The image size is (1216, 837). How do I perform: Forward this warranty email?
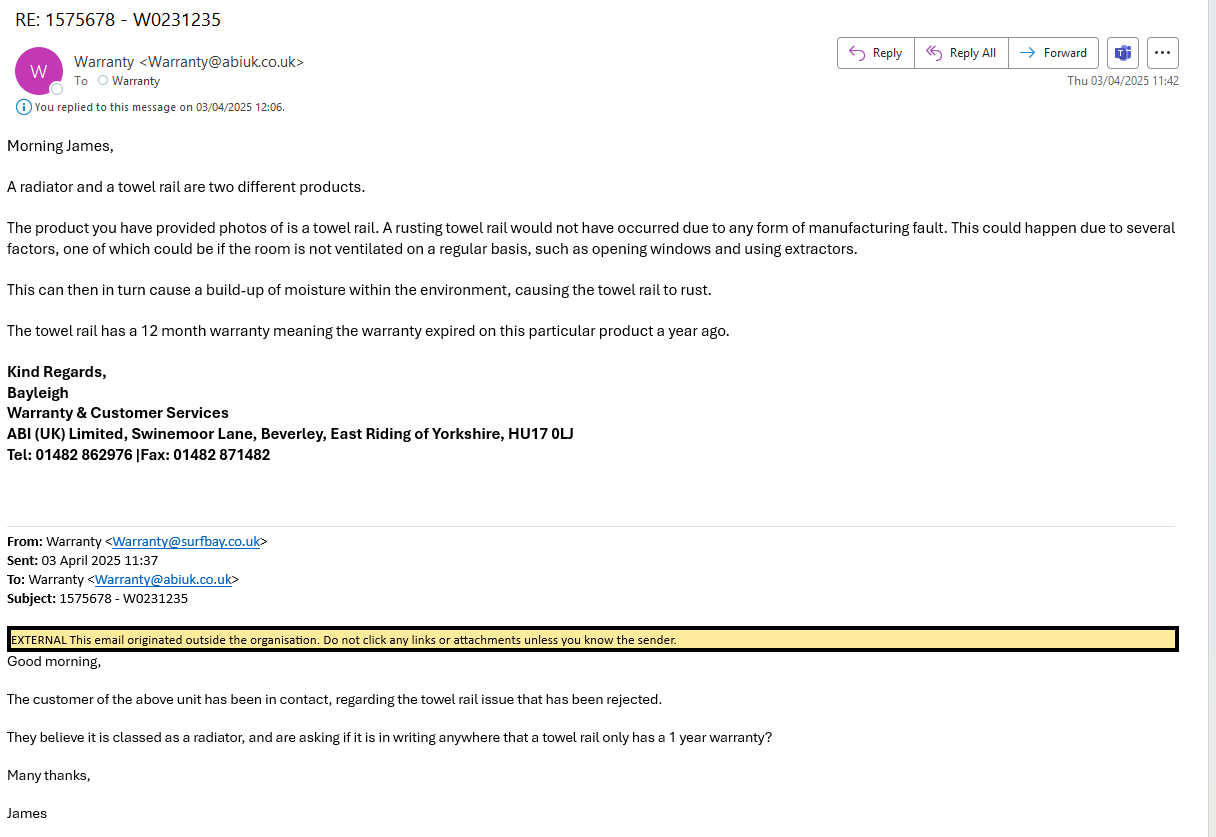coord(1053,53)
